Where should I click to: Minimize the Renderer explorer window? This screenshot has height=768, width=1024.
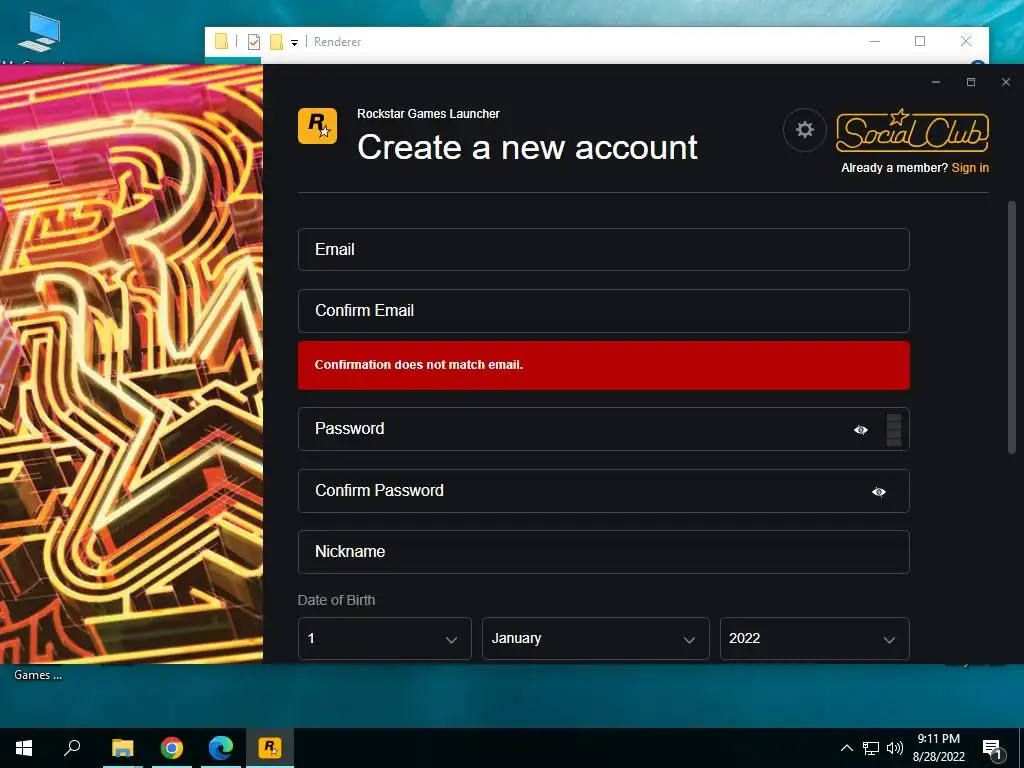tap(875, 41)
